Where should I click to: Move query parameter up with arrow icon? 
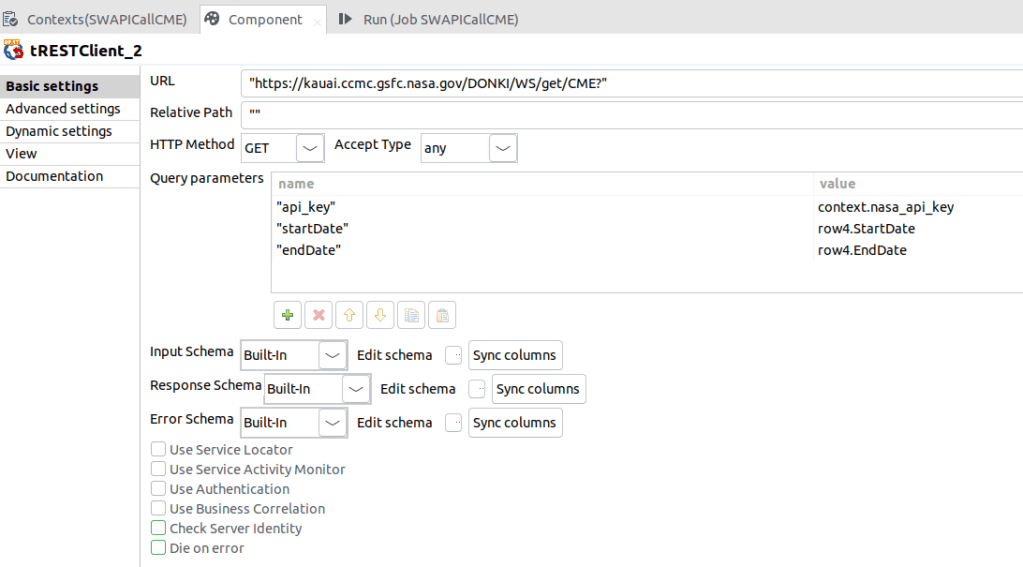[x=350, y=315]
